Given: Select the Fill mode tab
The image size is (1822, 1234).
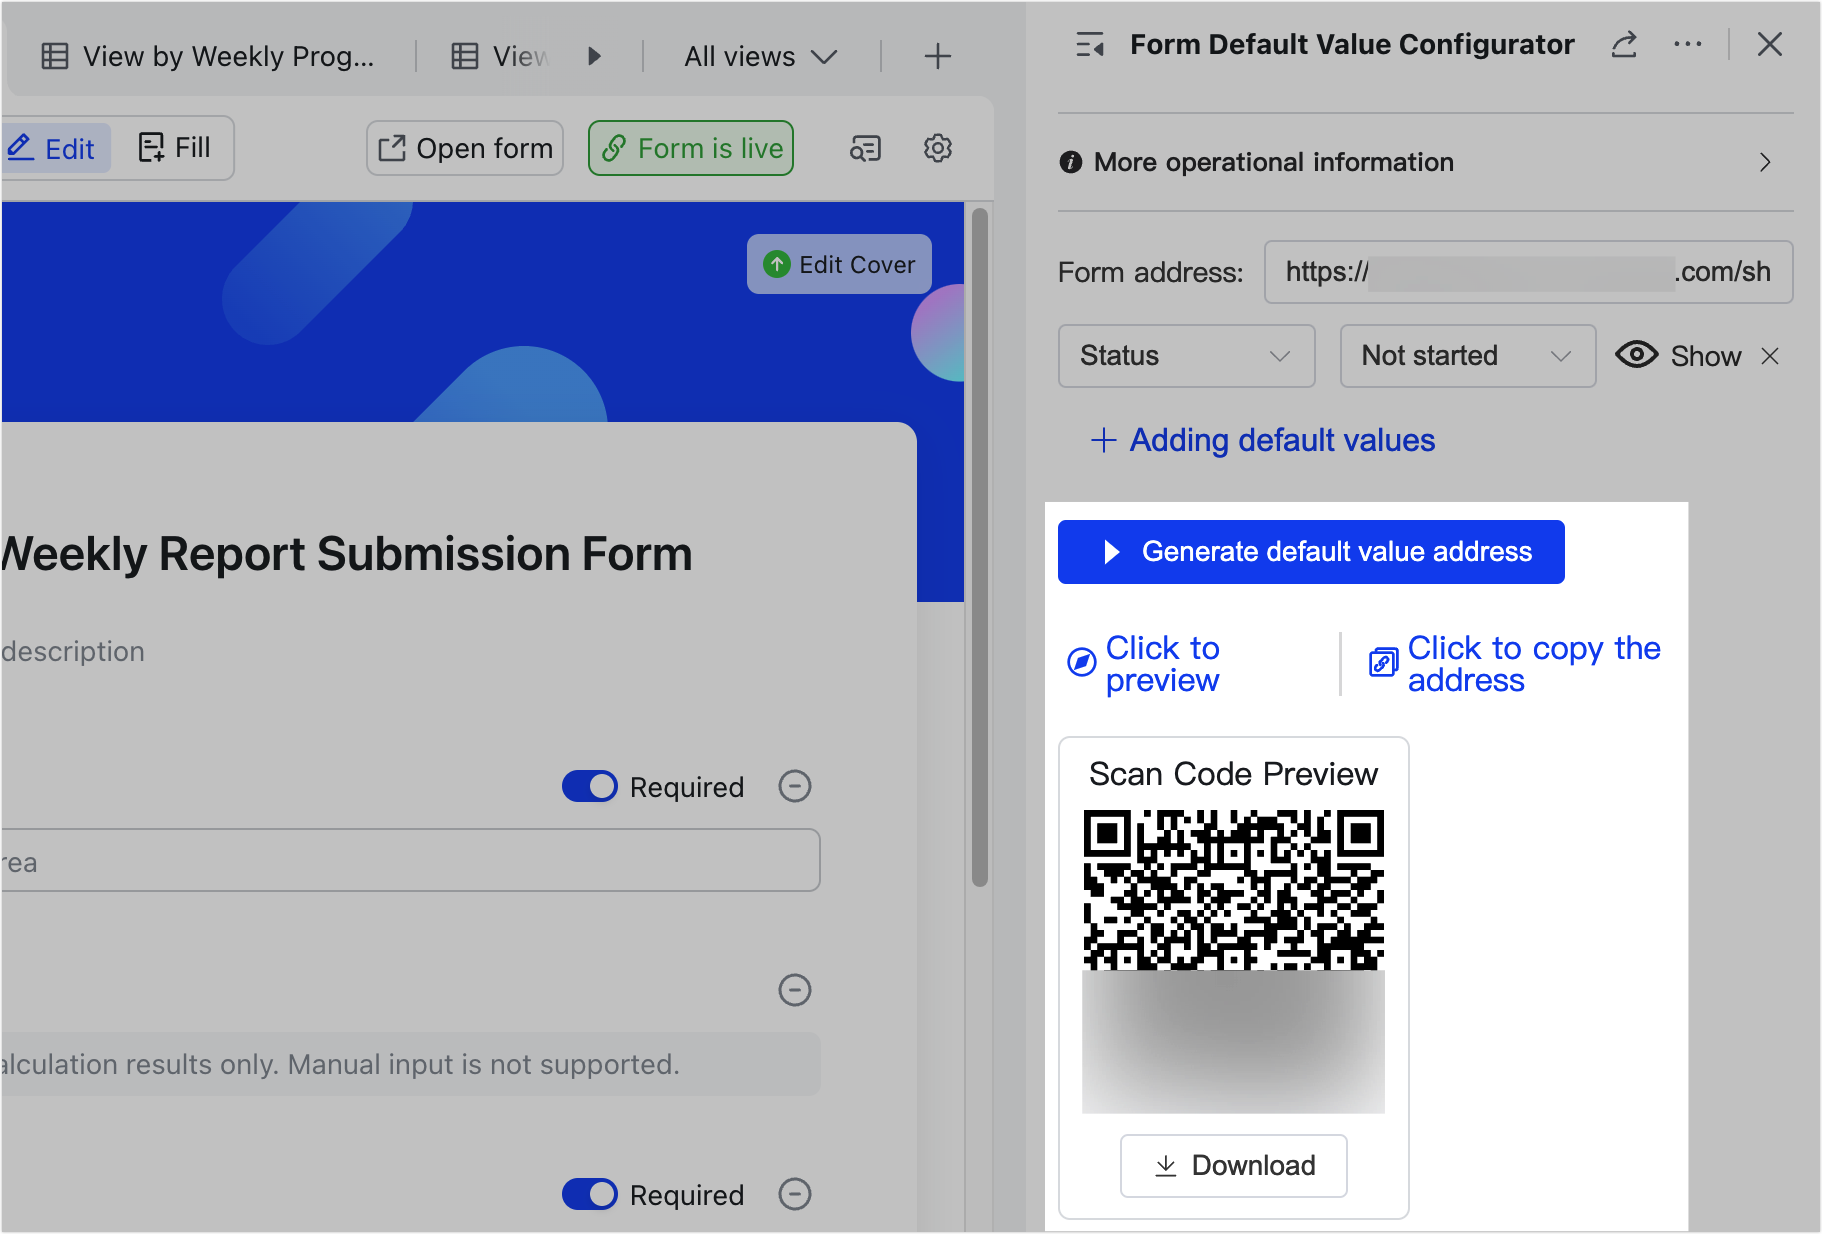Looking at the screenshot, I should tap(175, 148).
